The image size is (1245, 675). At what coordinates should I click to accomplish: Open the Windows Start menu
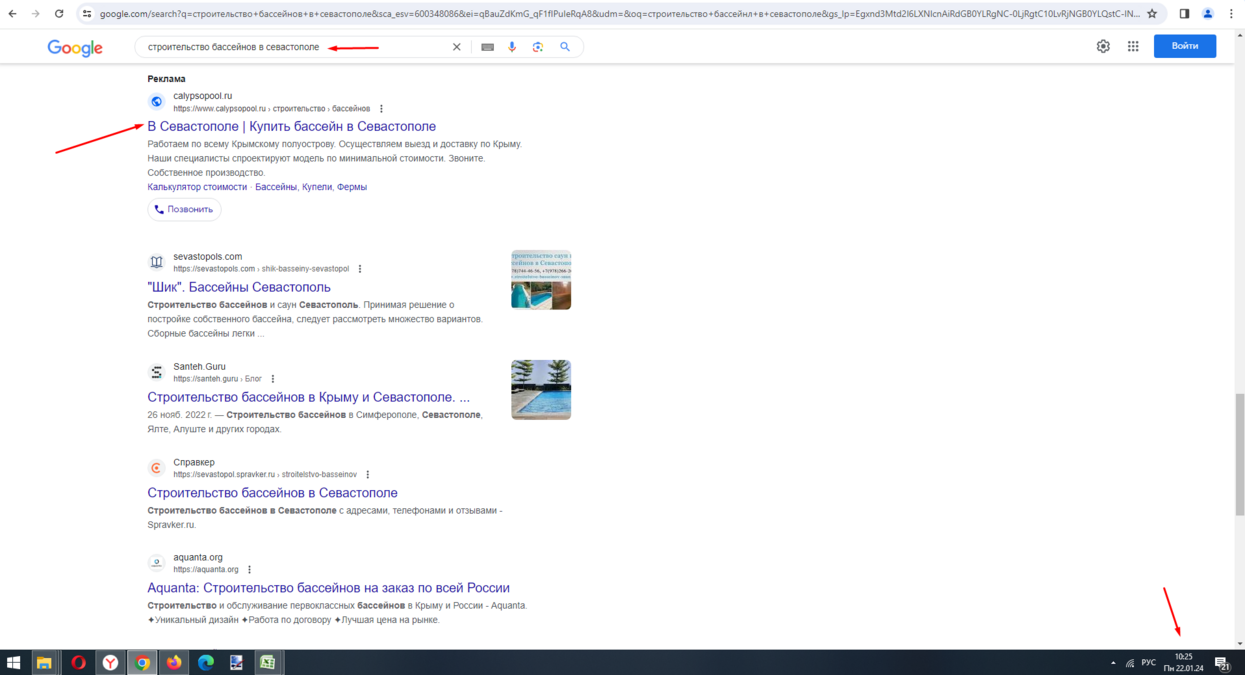14,662
